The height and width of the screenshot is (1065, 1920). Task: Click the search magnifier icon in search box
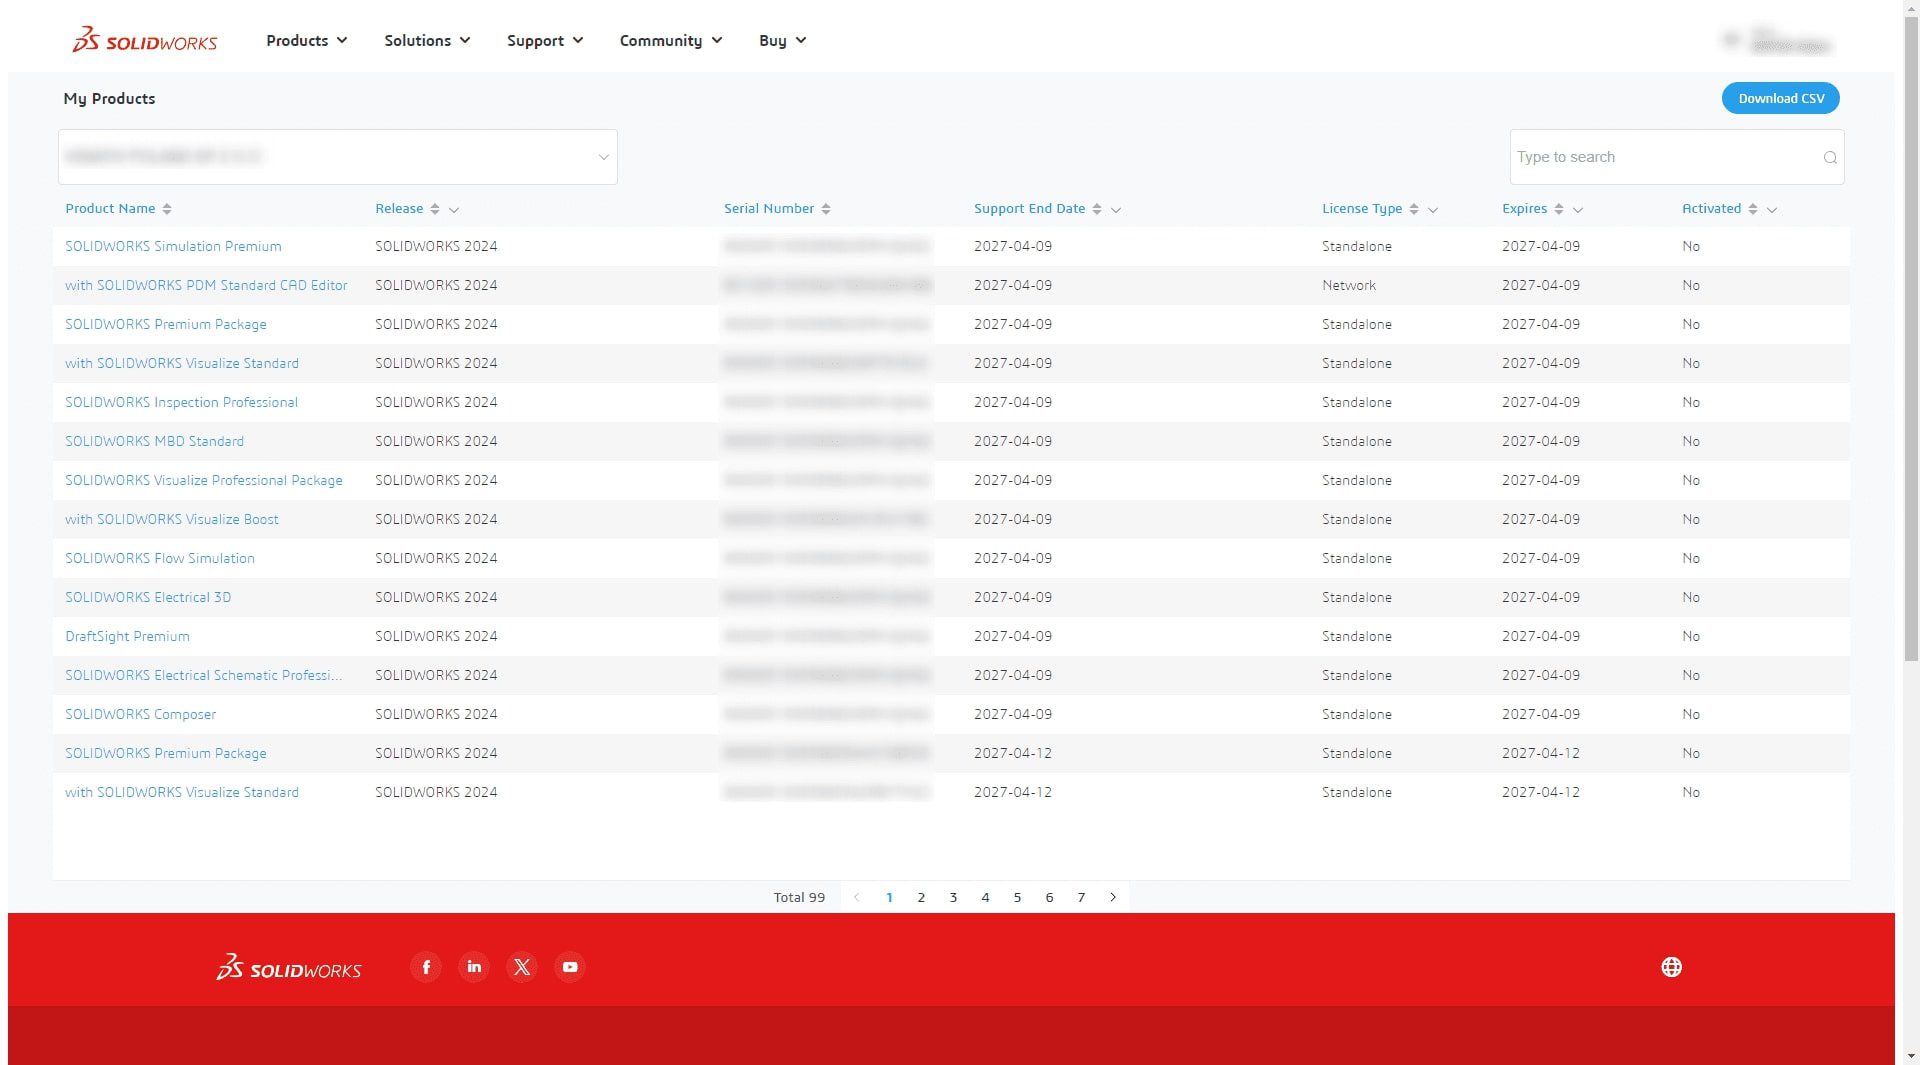click(x=1830, y=157)
